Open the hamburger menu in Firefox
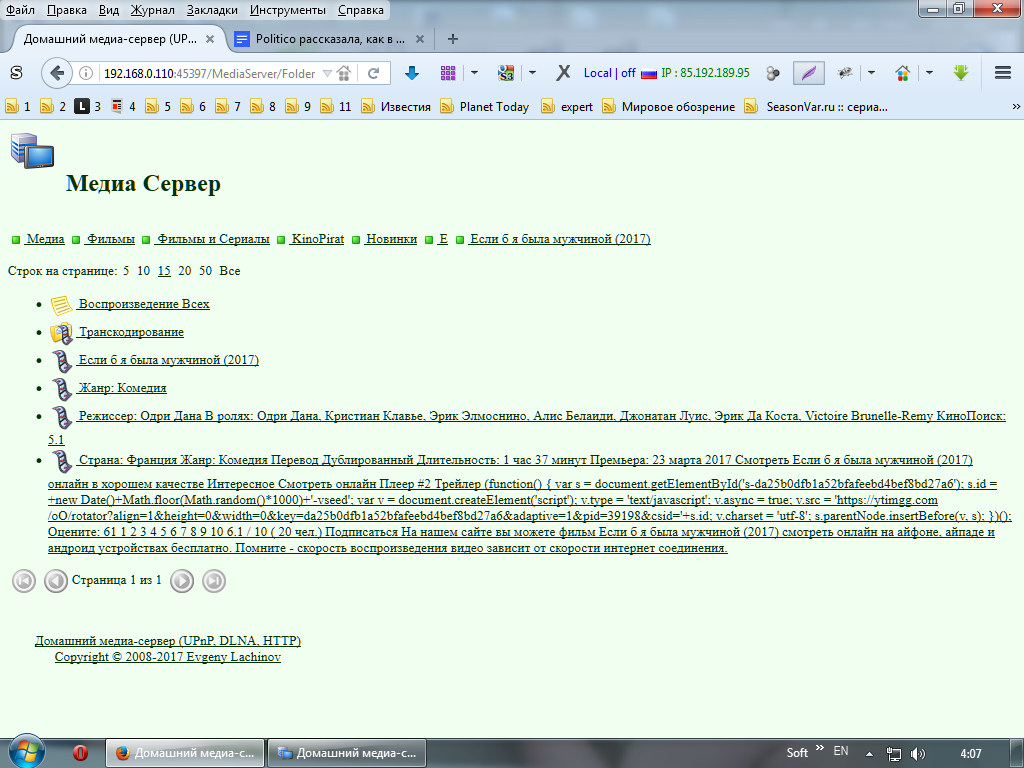 click(x=1002, y=73)
